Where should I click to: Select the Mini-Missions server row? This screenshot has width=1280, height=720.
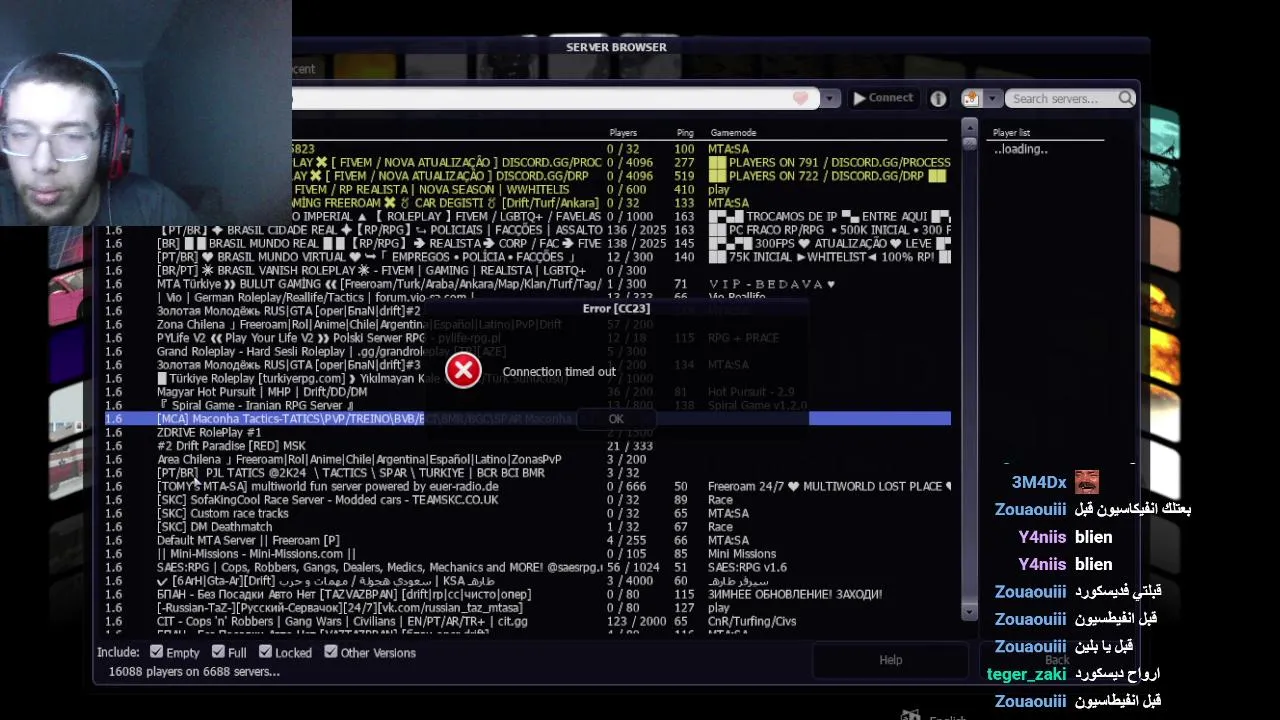[x=528, y=553]
